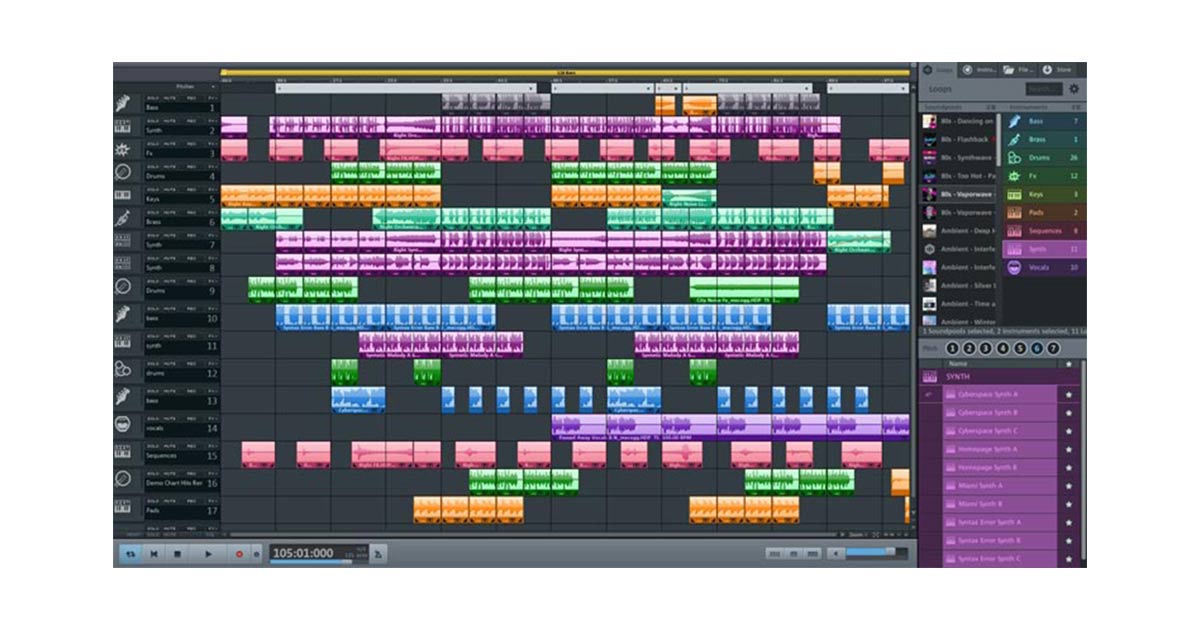This screenshot has width=1200, height=630.
Task: Click the drum icon on track 9
Action: tap(123, 287)
